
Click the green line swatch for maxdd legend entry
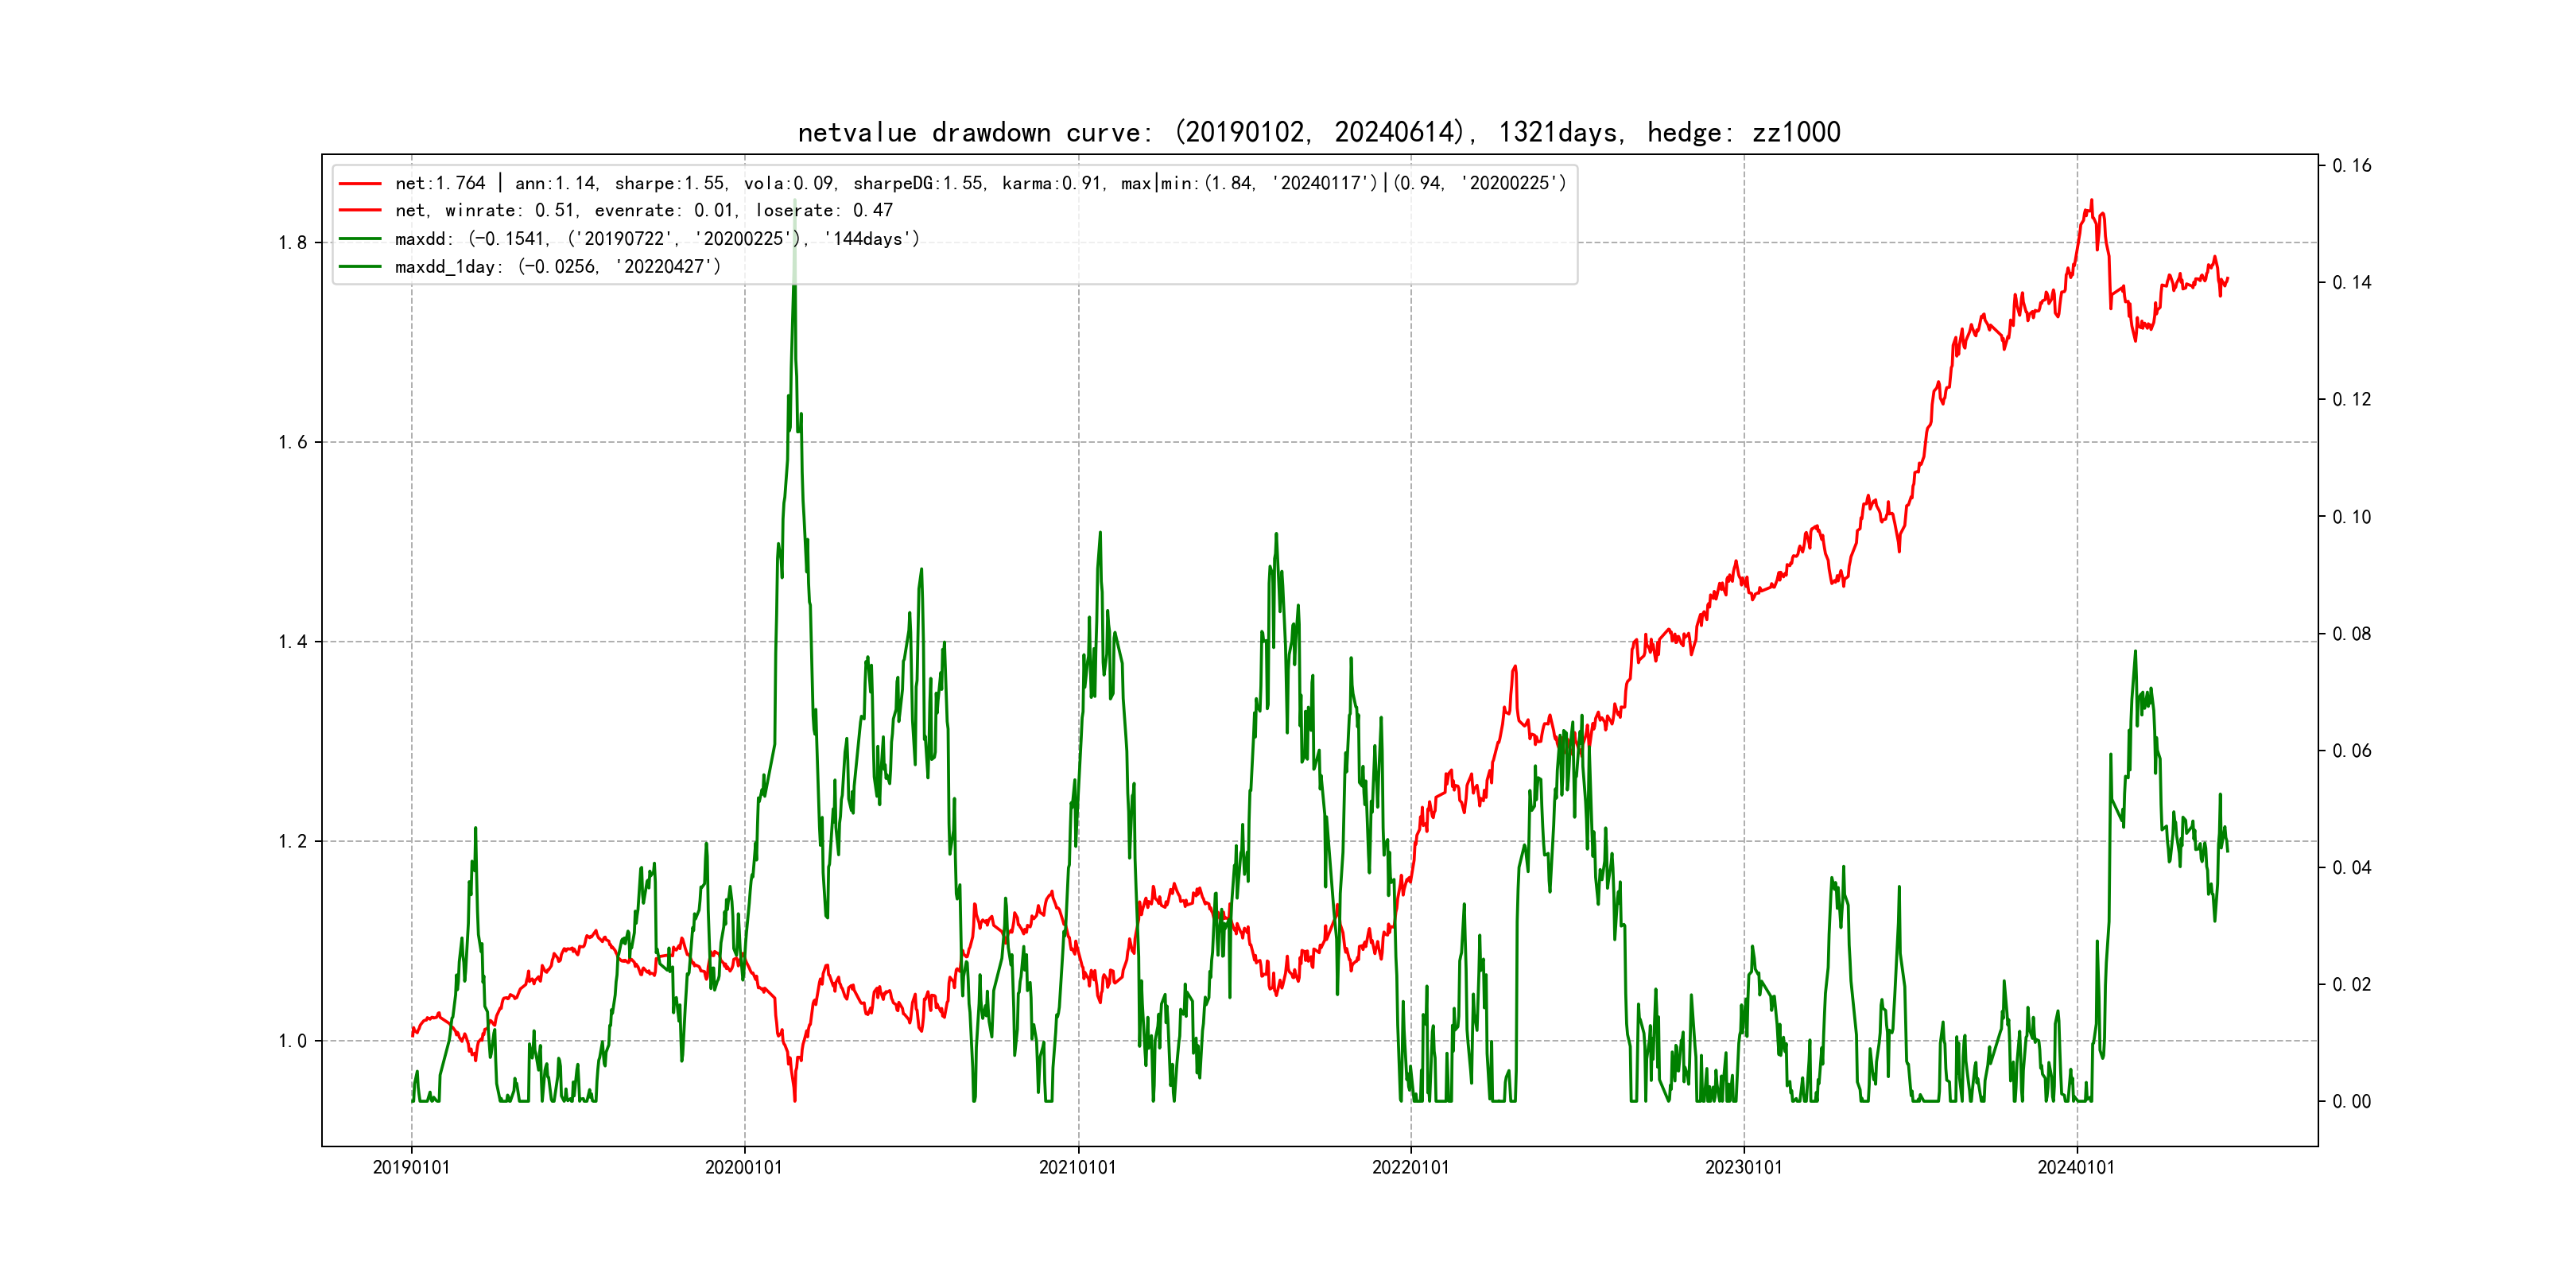[360, 239]
